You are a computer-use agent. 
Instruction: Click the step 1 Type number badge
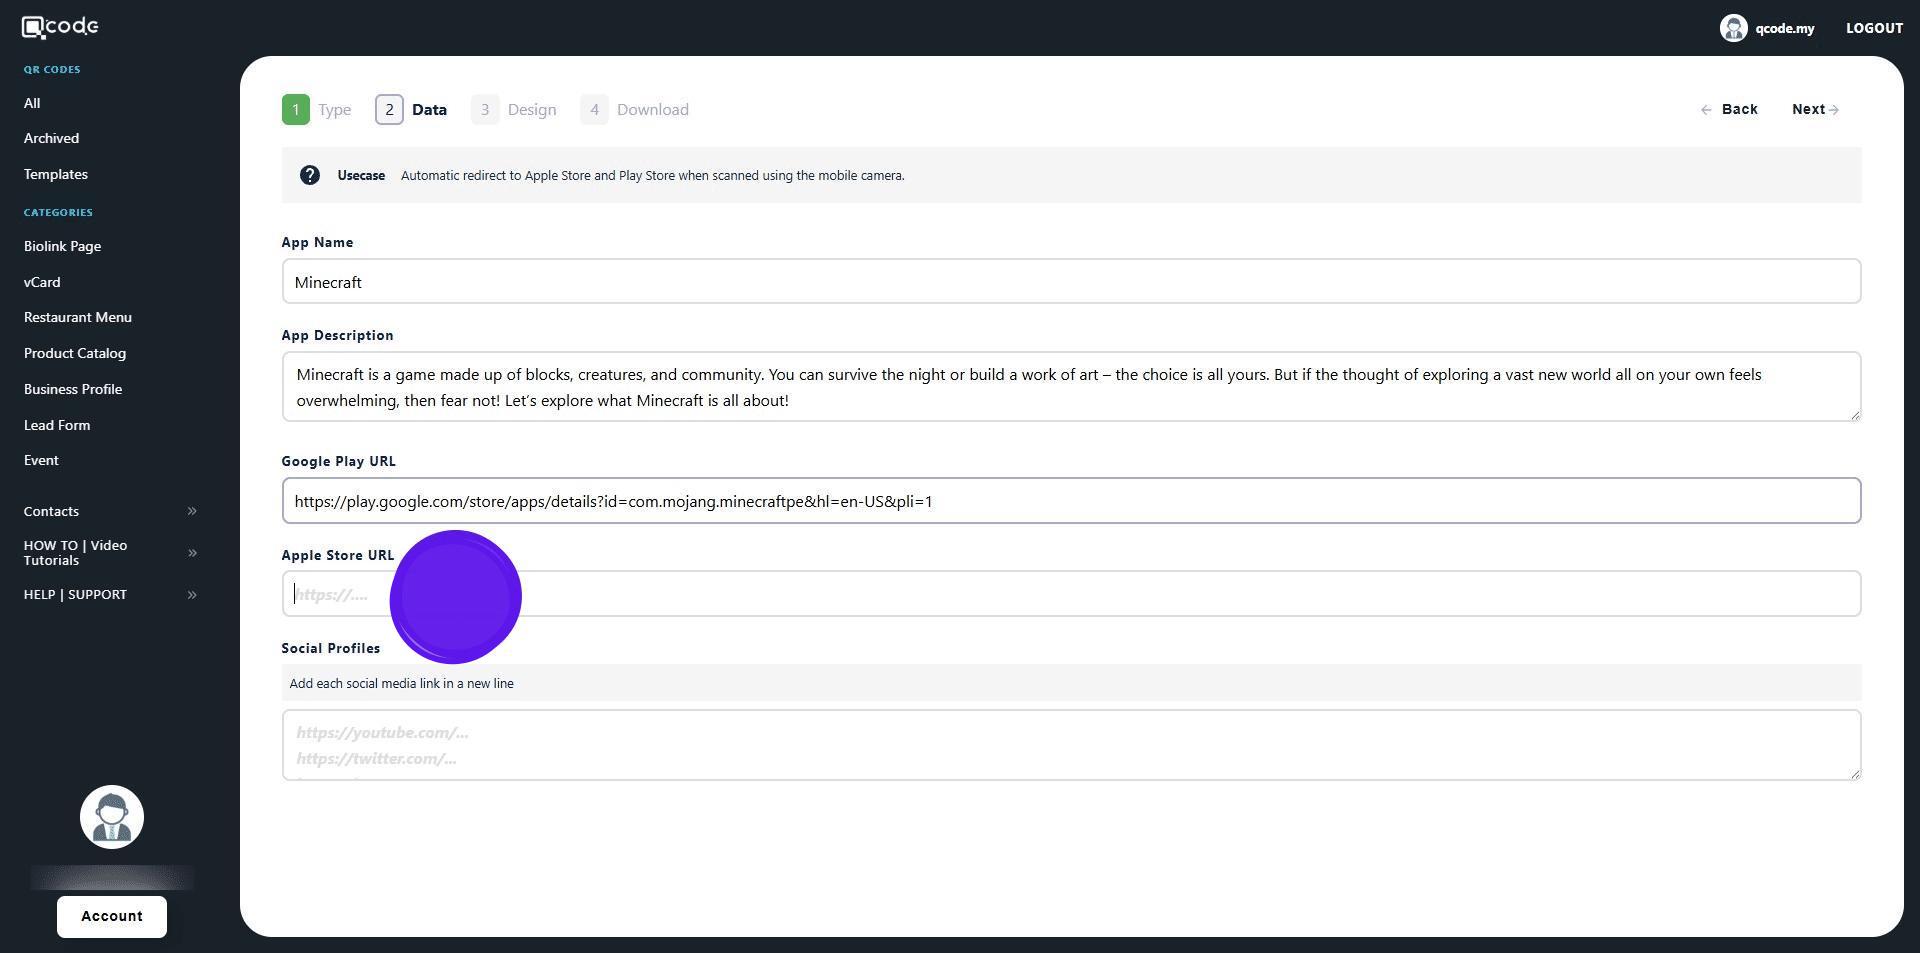[296, 110]
